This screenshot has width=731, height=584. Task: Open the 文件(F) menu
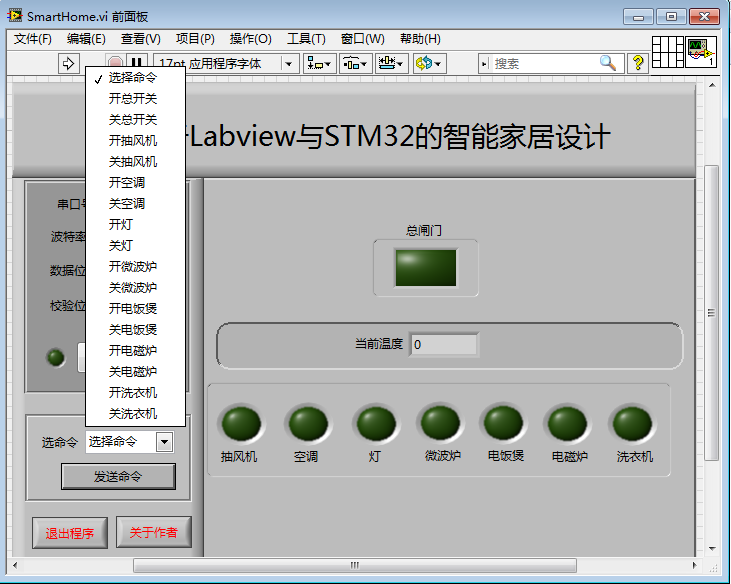(x=33, y=39)
